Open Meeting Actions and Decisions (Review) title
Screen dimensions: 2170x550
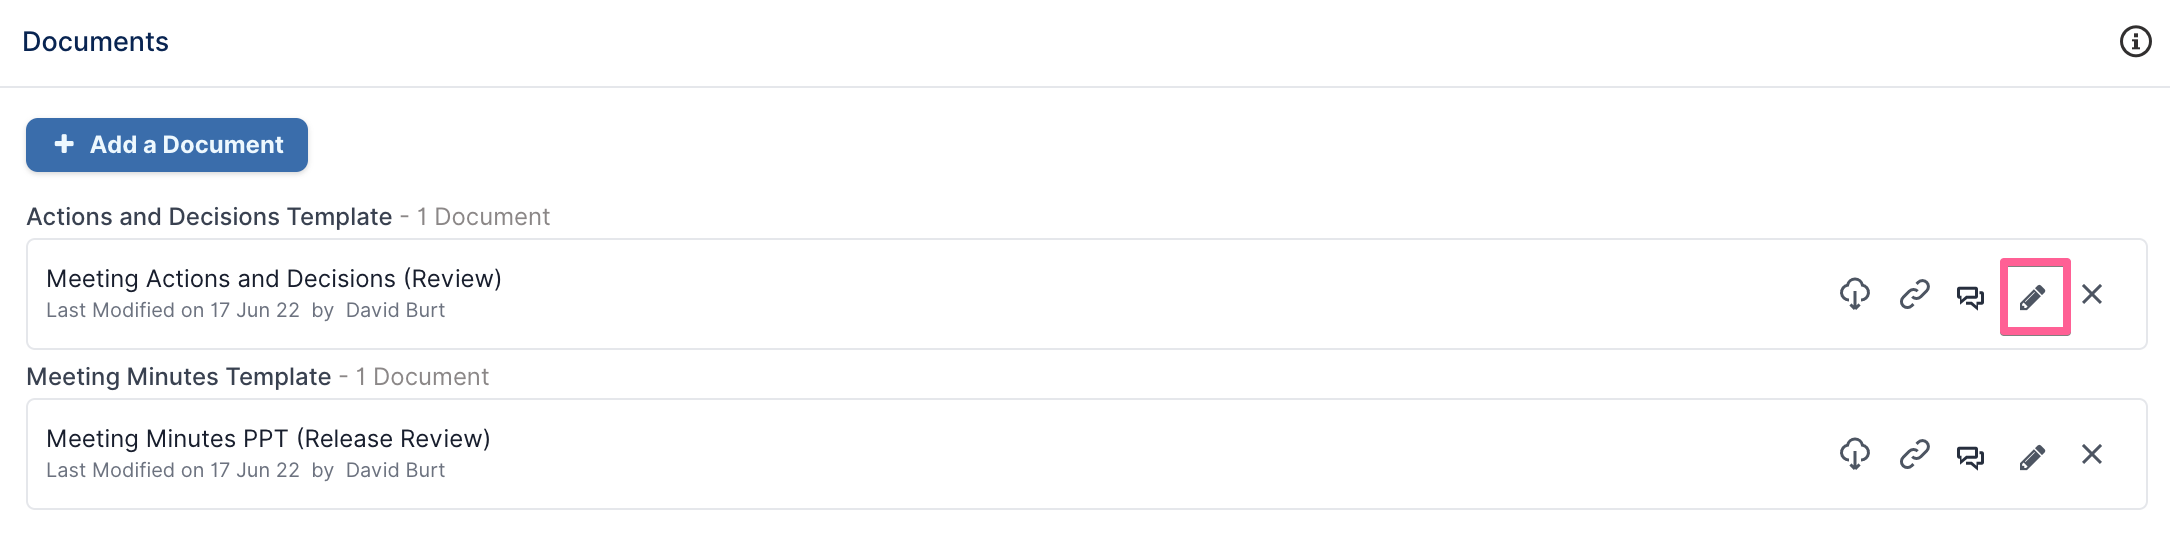274,278
